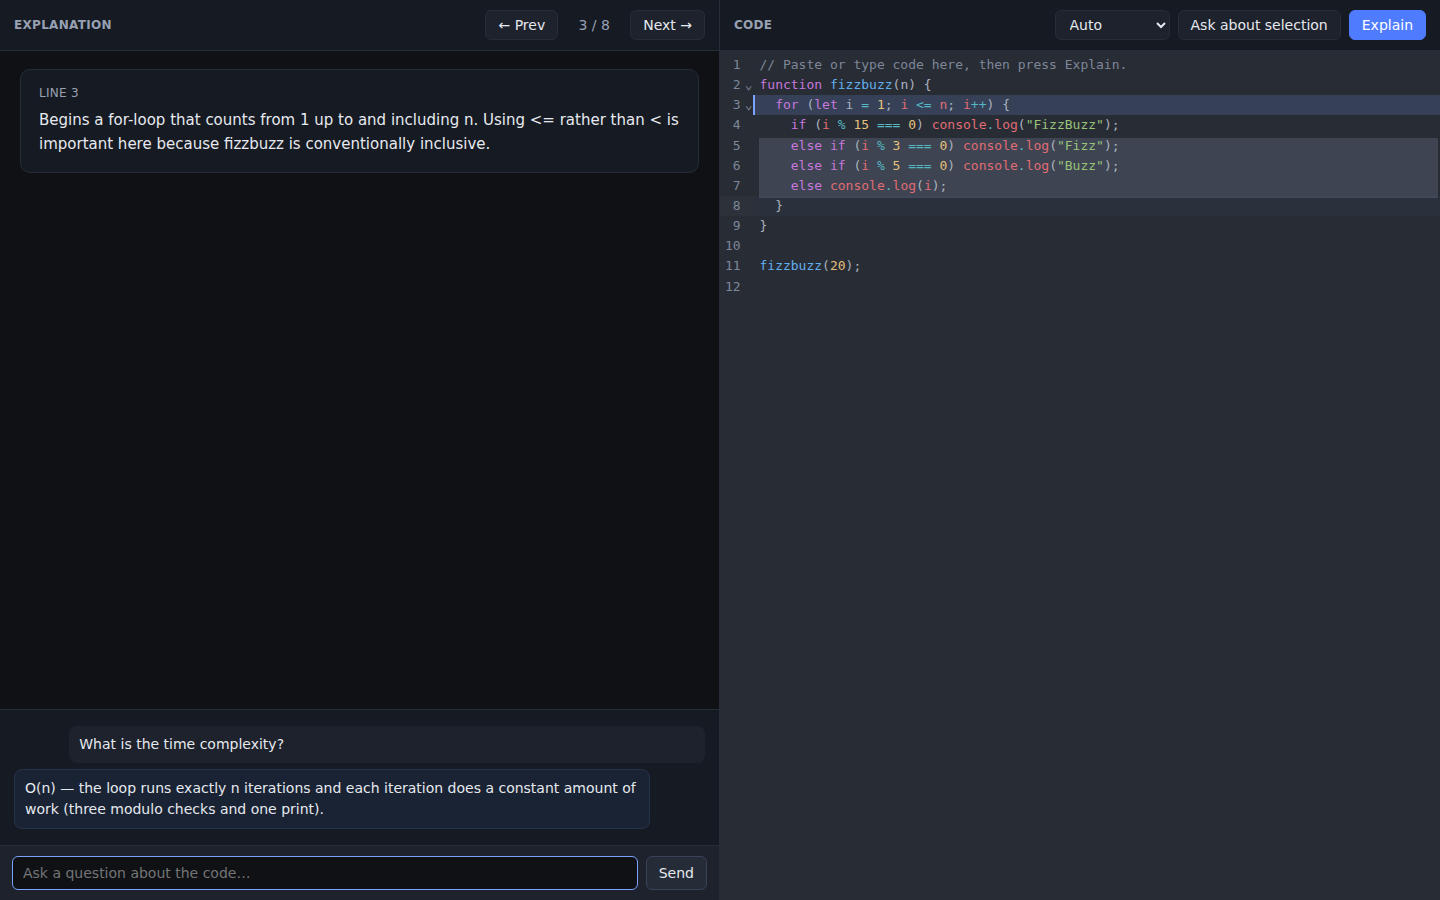Click the 'else console.log(i);' code line
Screen dimensions: 1440x900
(869, 186)
